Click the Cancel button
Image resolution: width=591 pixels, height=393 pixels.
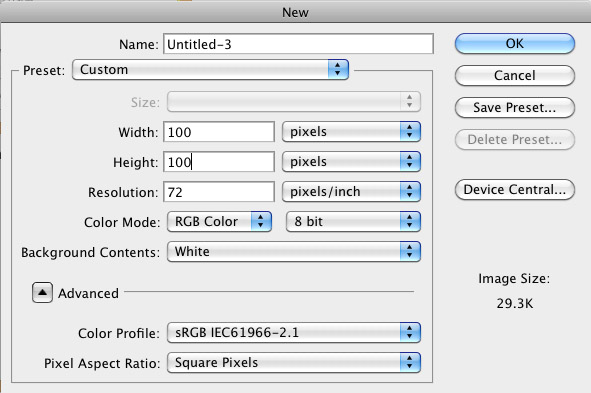click(515, 75)
